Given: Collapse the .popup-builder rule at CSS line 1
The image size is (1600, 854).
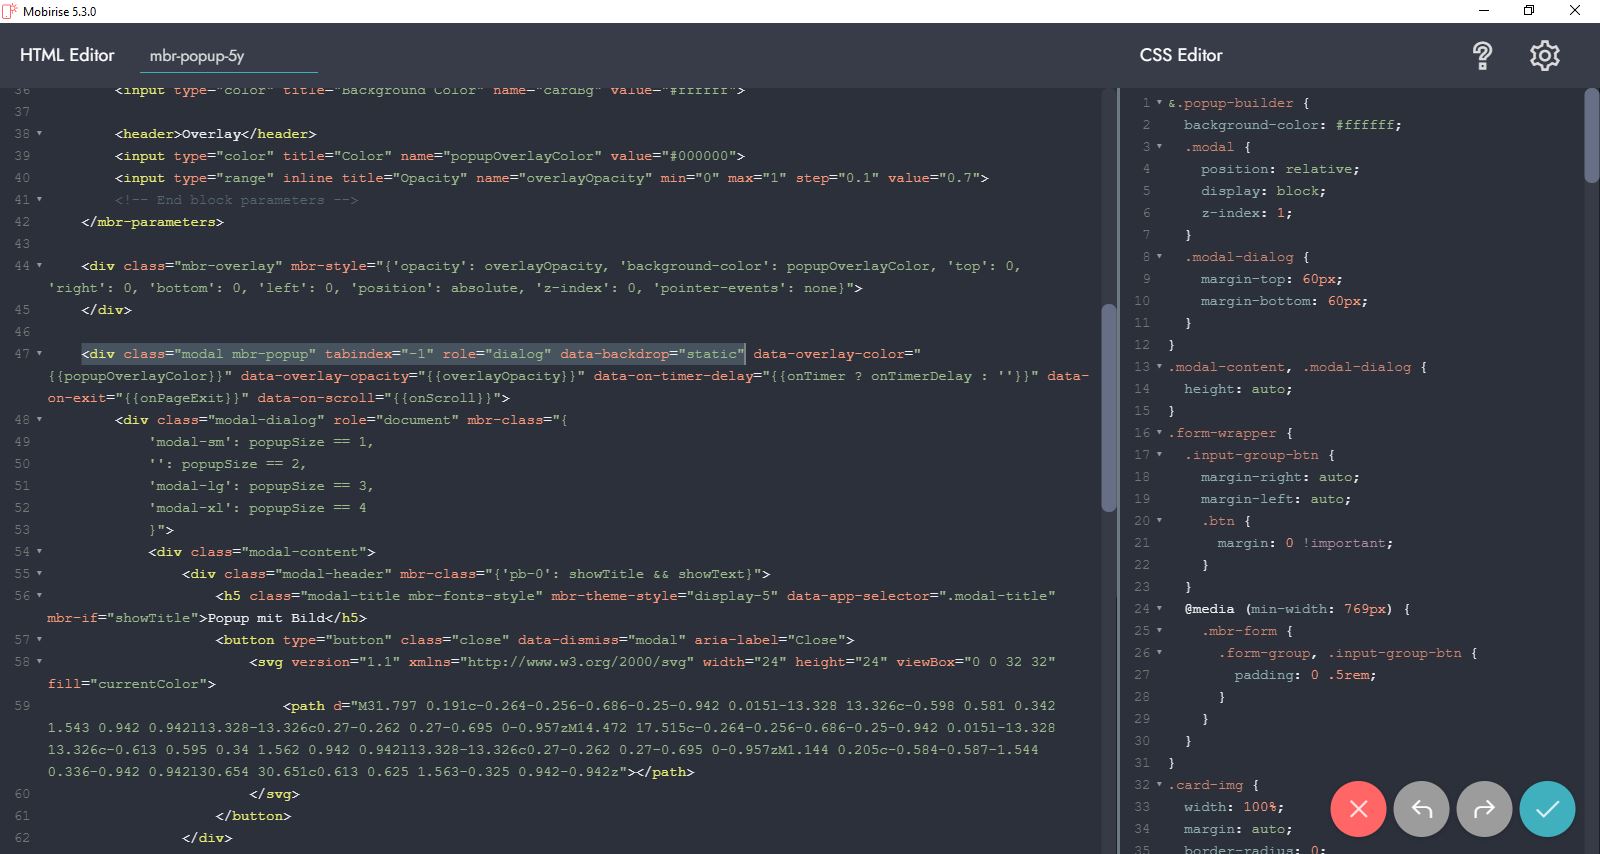Looking at the screenshot, I should (x=1159, y=103).
